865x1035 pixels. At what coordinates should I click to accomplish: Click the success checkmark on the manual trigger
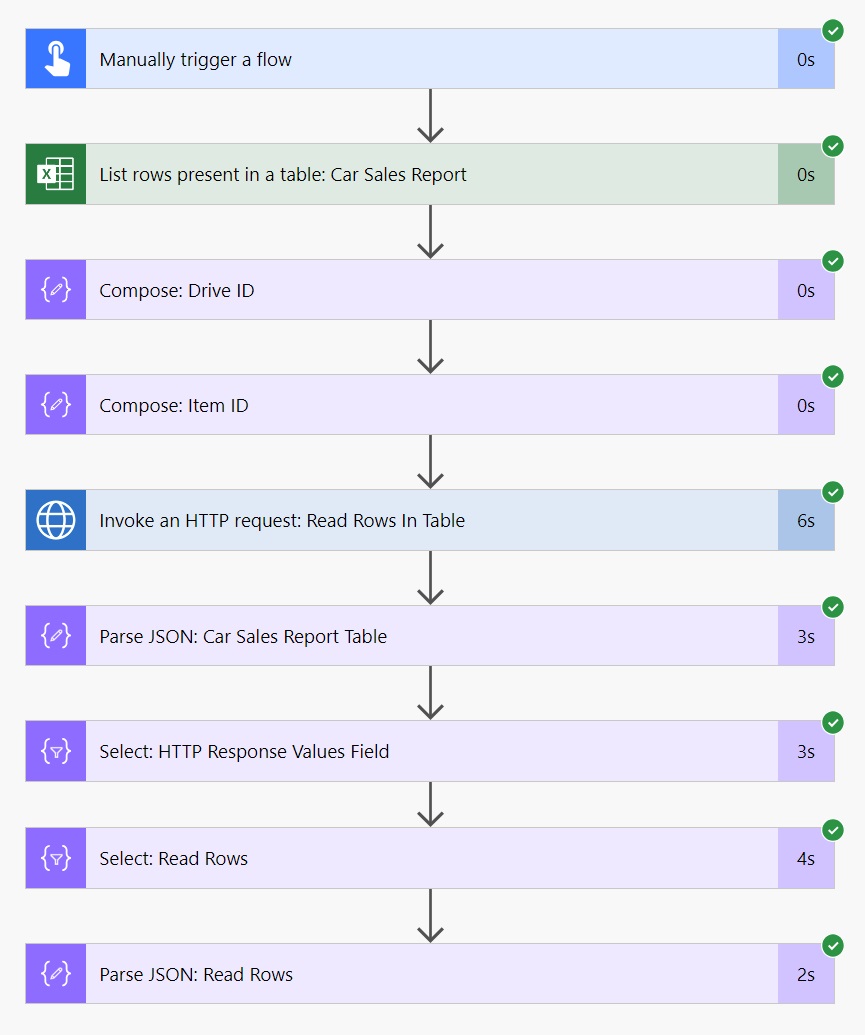coord(833,31)
